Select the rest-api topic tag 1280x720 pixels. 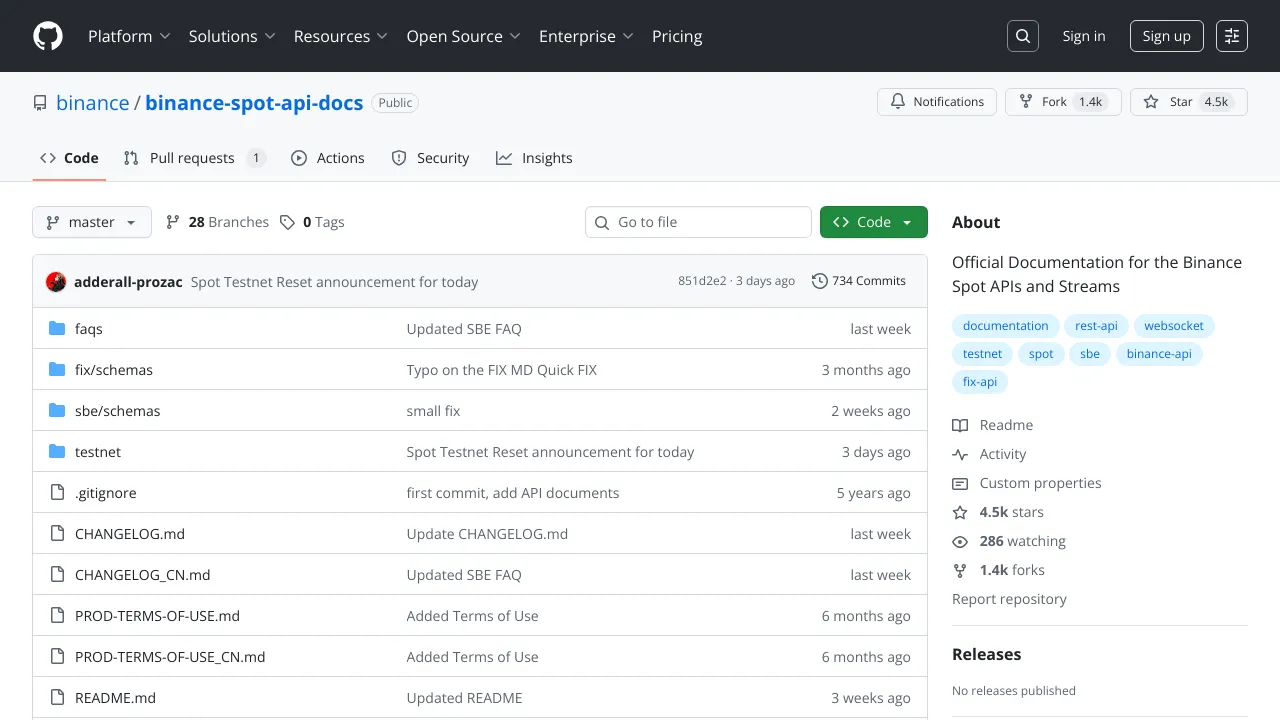(1097, 326)
